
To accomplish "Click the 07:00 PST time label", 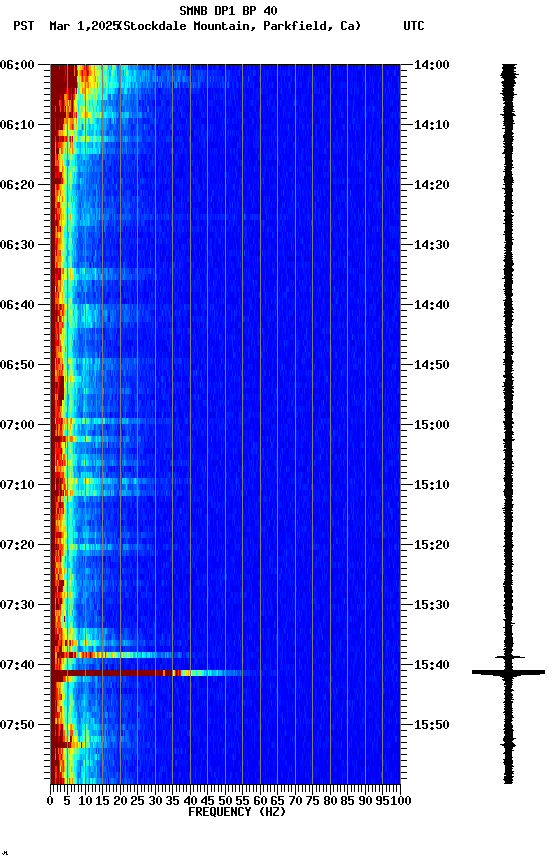I will [17, 425].
